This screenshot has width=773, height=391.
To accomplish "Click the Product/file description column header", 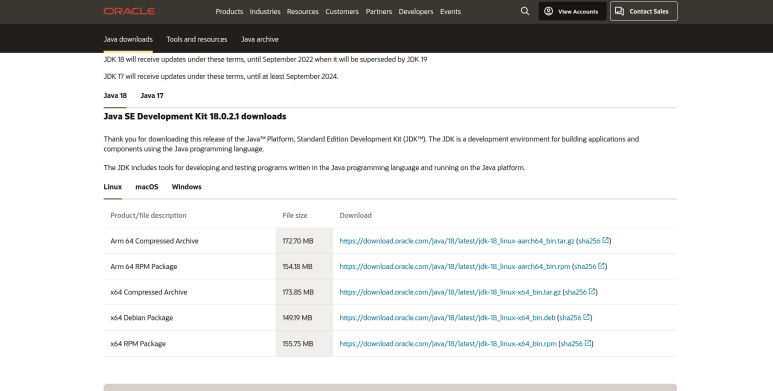I will [x=148, y=215].
